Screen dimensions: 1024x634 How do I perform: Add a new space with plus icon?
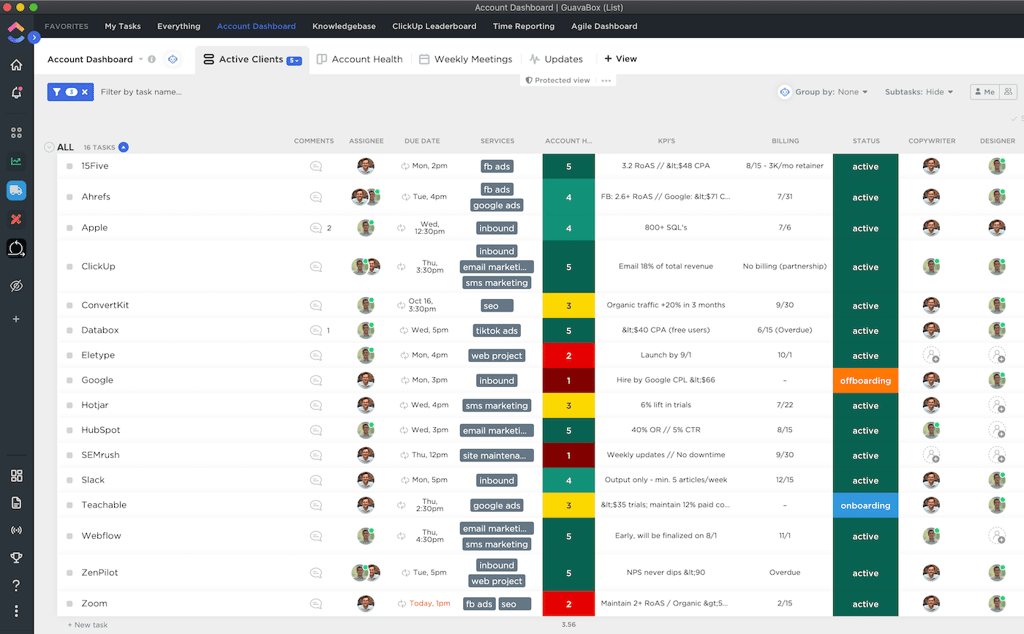pyautogui.click(x=16, y=319)
